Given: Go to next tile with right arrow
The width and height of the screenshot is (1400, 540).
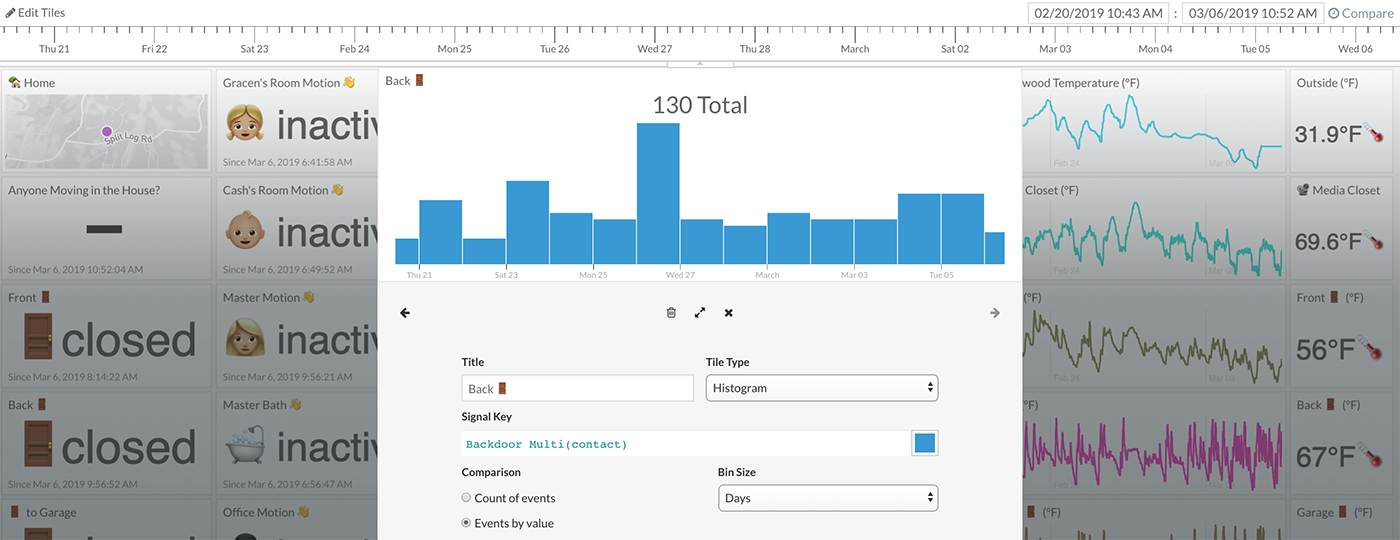Looking at the screenshot, I should [995, 313].
